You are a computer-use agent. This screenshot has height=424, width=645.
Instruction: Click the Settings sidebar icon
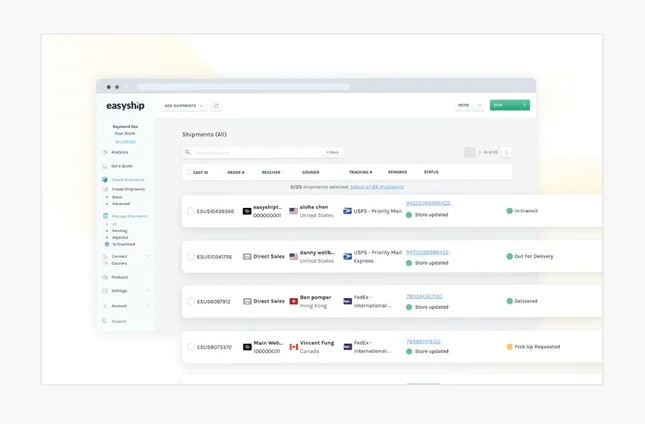(105, 291)
